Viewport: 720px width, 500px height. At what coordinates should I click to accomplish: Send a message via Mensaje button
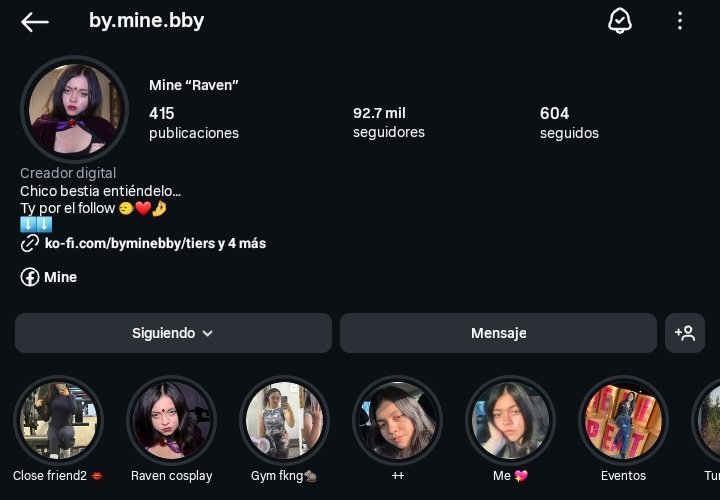(498, 333)
